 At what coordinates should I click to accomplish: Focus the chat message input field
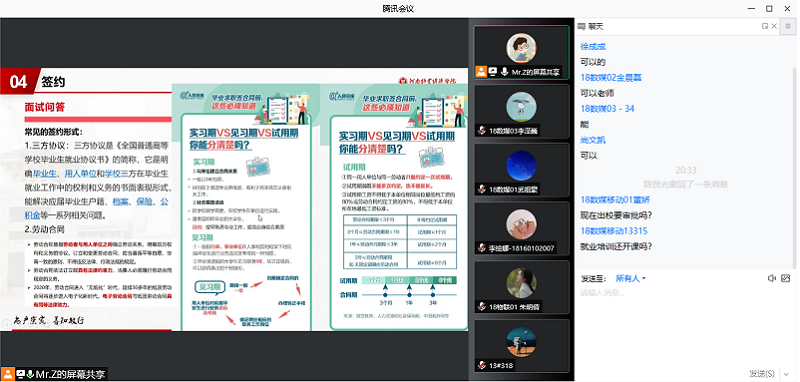(x=683, y=325)
